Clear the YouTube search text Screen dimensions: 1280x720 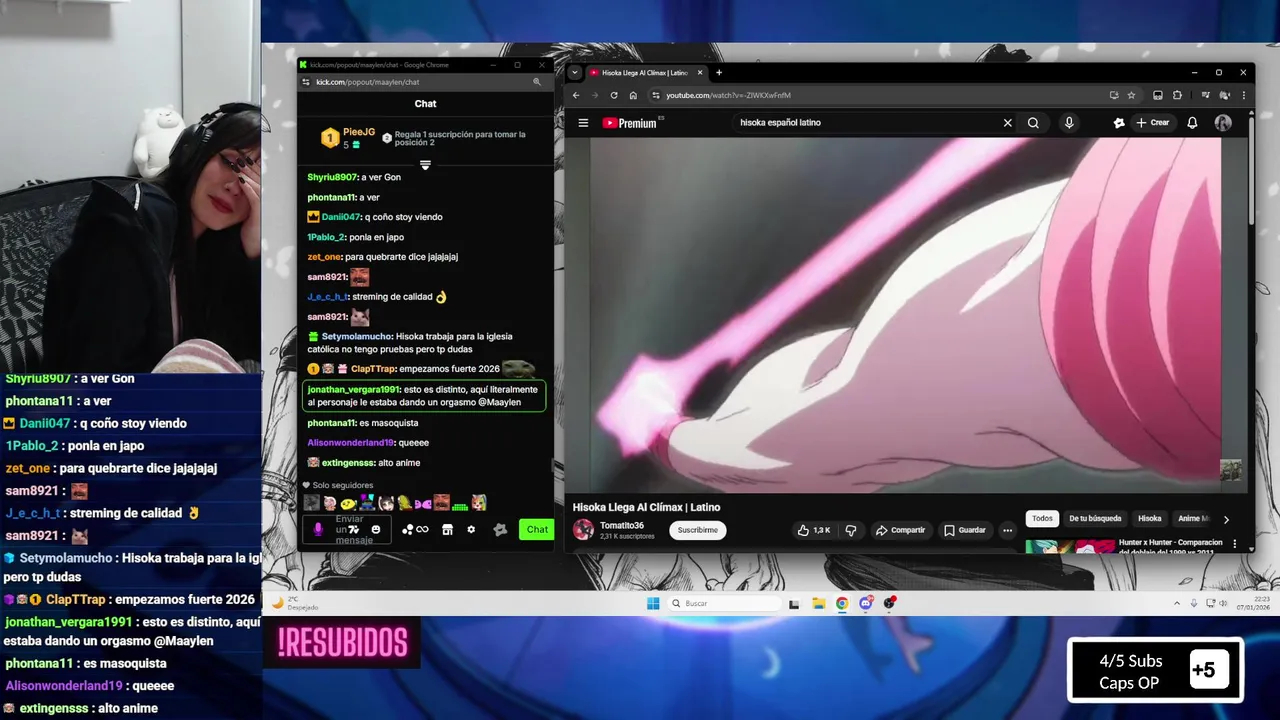1007,123
